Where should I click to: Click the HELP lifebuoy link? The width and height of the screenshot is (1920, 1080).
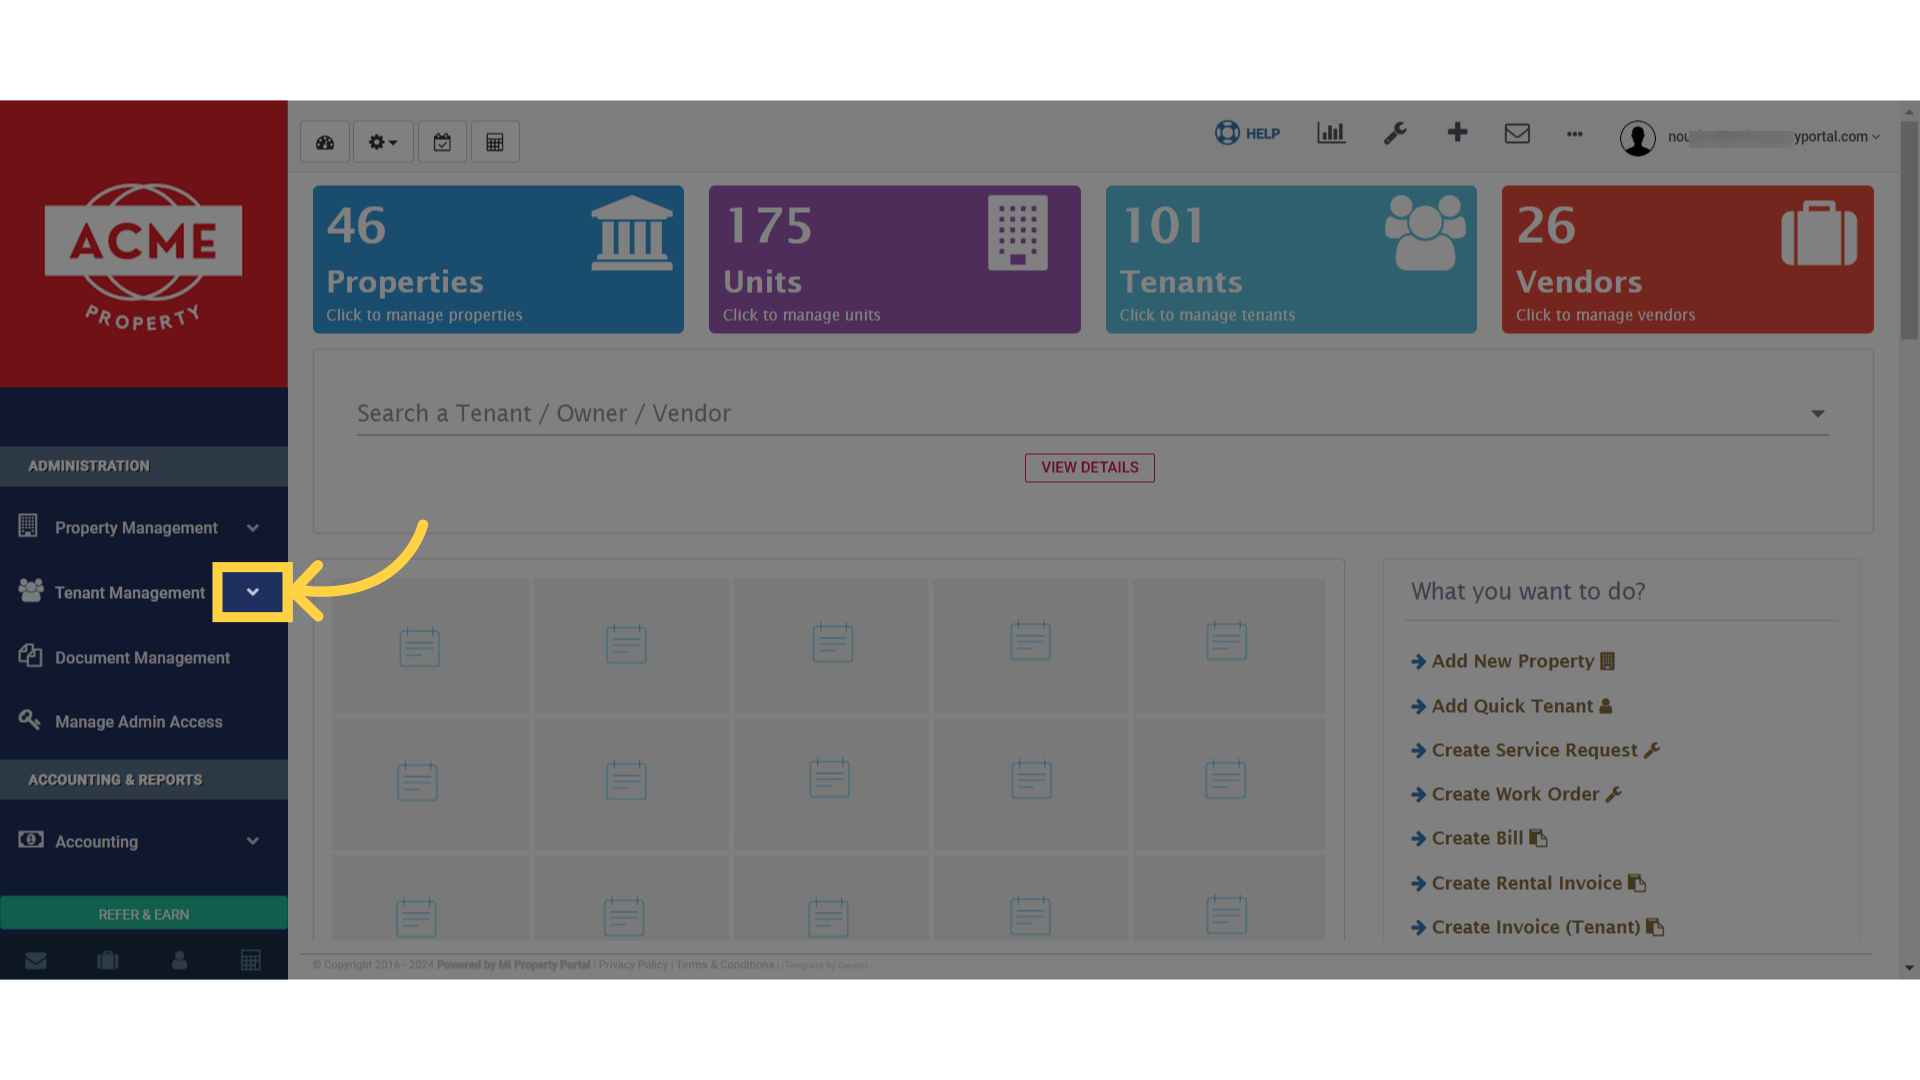(1247, 133)
